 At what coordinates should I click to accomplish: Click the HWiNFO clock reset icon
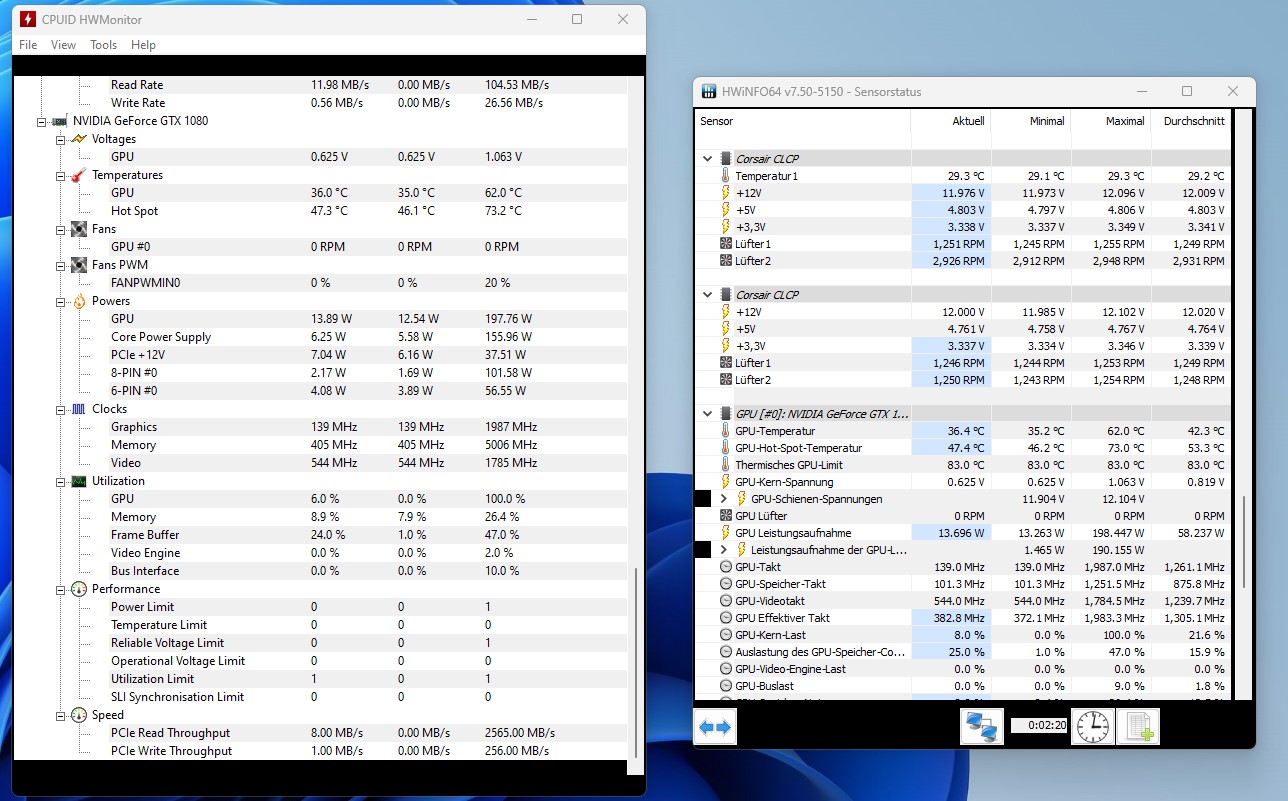(1091, 727)
